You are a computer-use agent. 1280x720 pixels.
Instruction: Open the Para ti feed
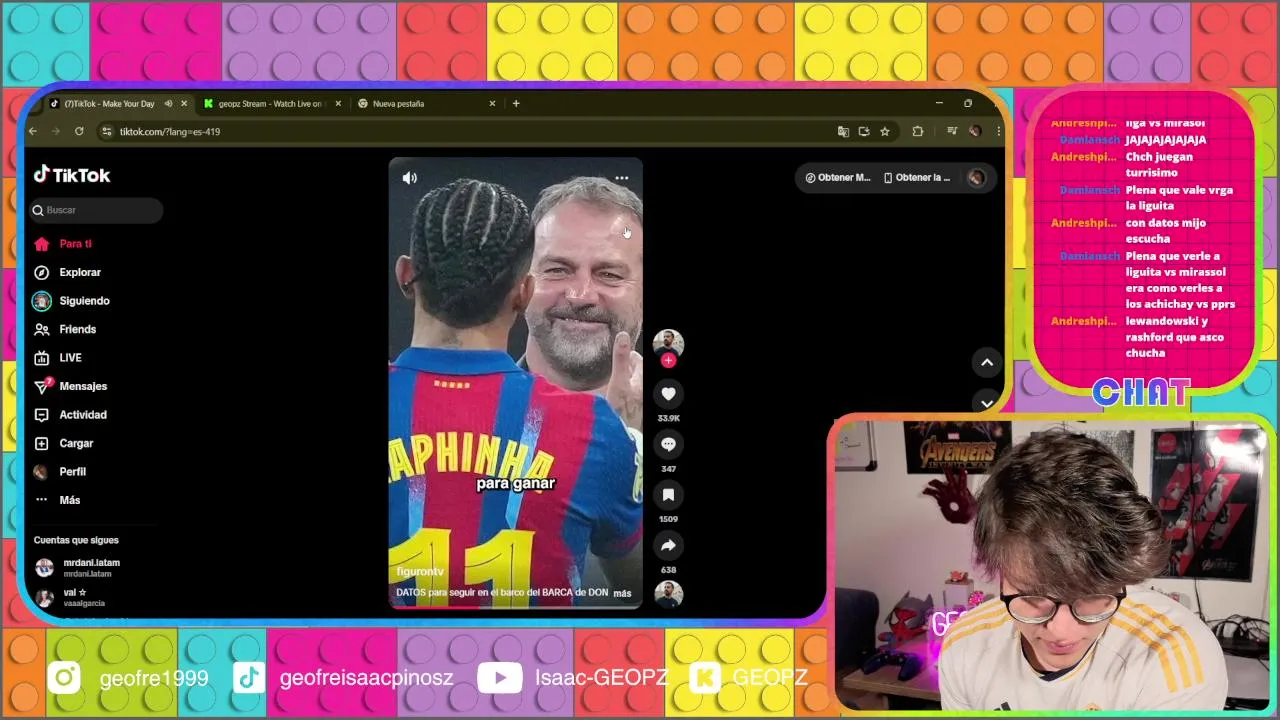(75, 244)
